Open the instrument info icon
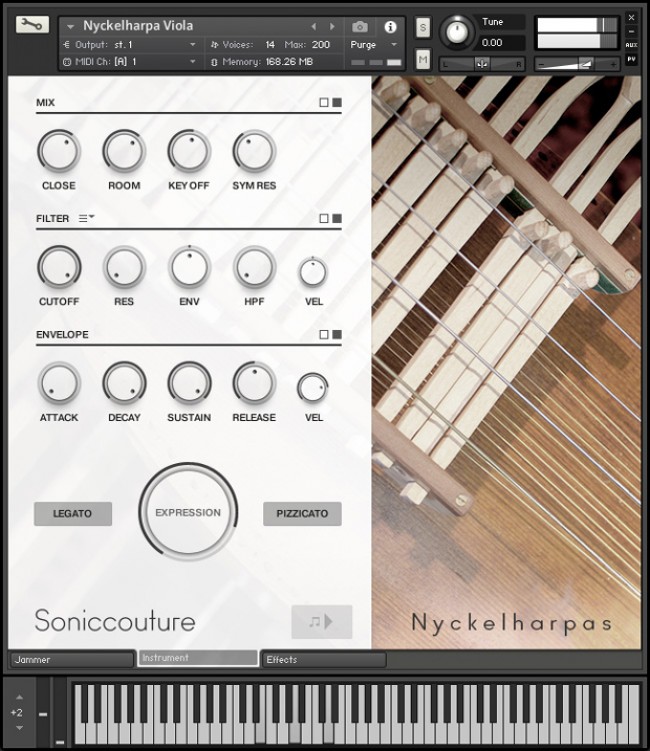The image size is (650, 751). click(x=390, y=26)
